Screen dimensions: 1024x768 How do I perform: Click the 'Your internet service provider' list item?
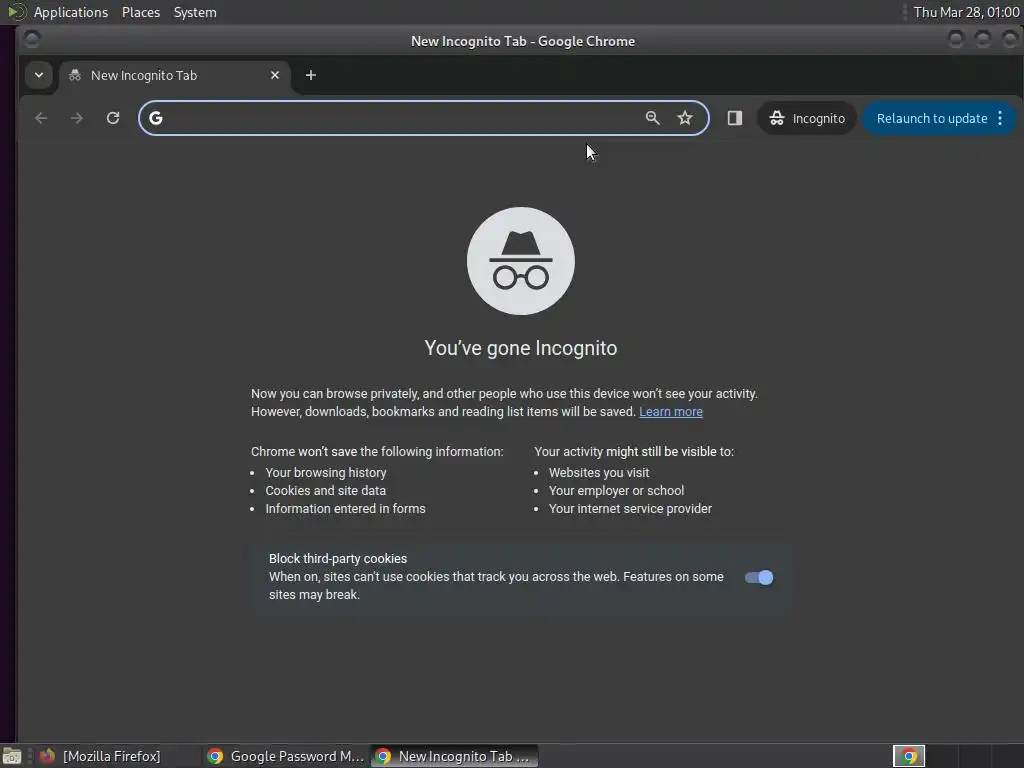click(630, 508)
